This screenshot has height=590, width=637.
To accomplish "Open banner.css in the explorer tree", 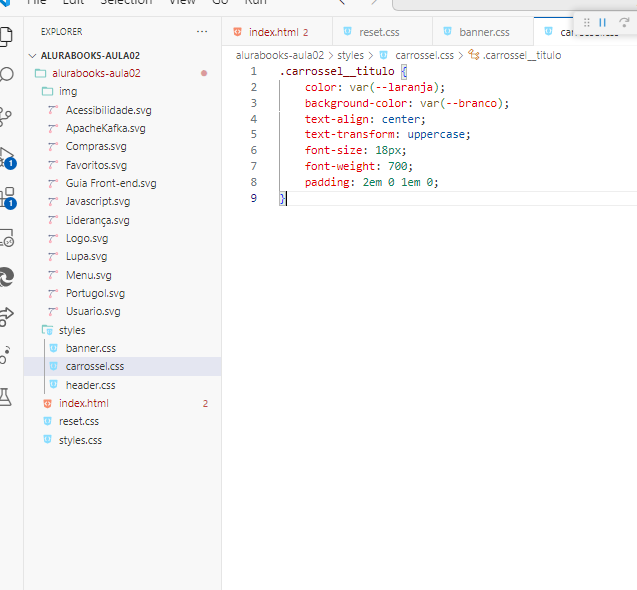I will click(x=122, y=348).
